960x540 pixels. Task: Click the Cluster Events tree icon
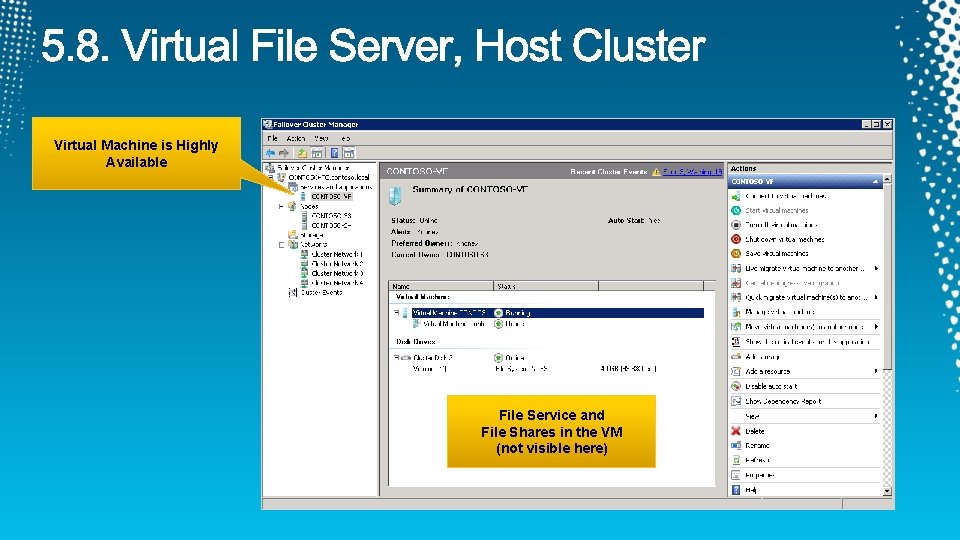(293, 293)
